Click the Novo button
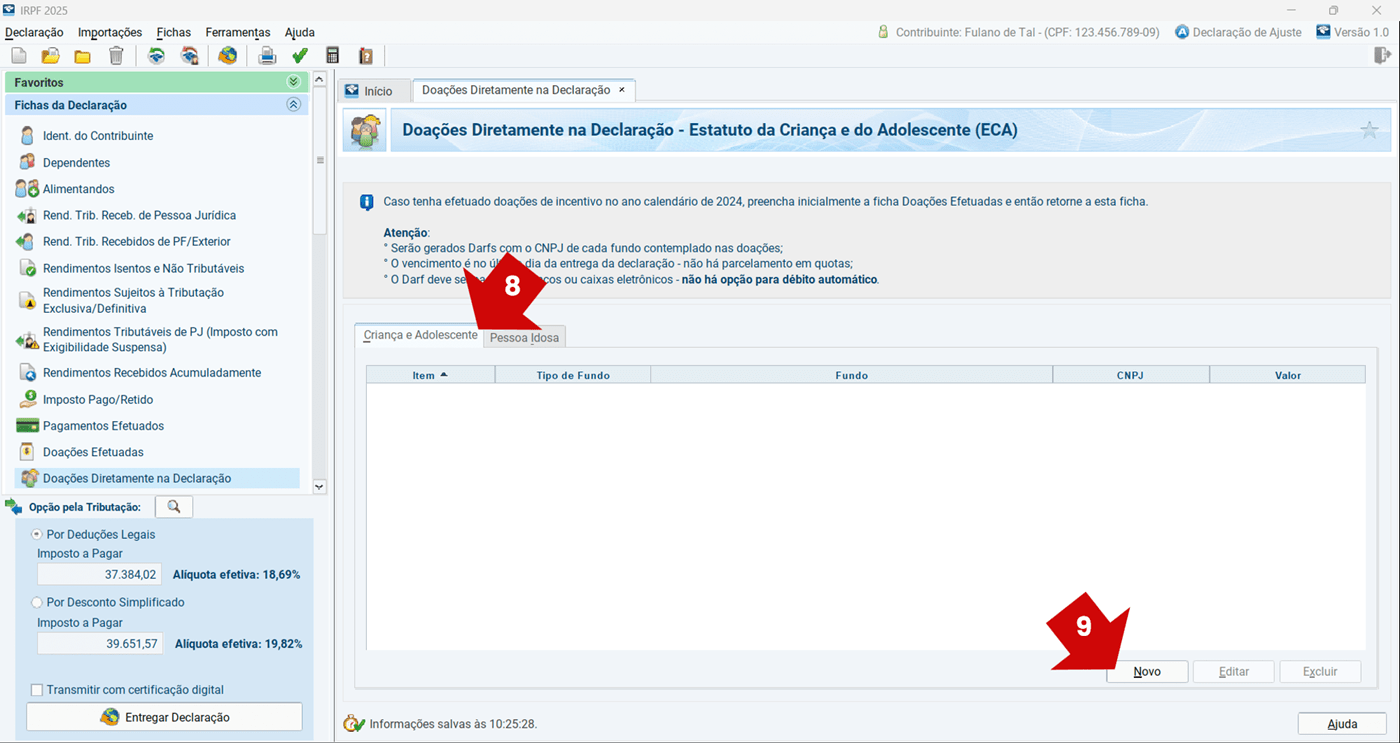 (x=1147, y=672)
